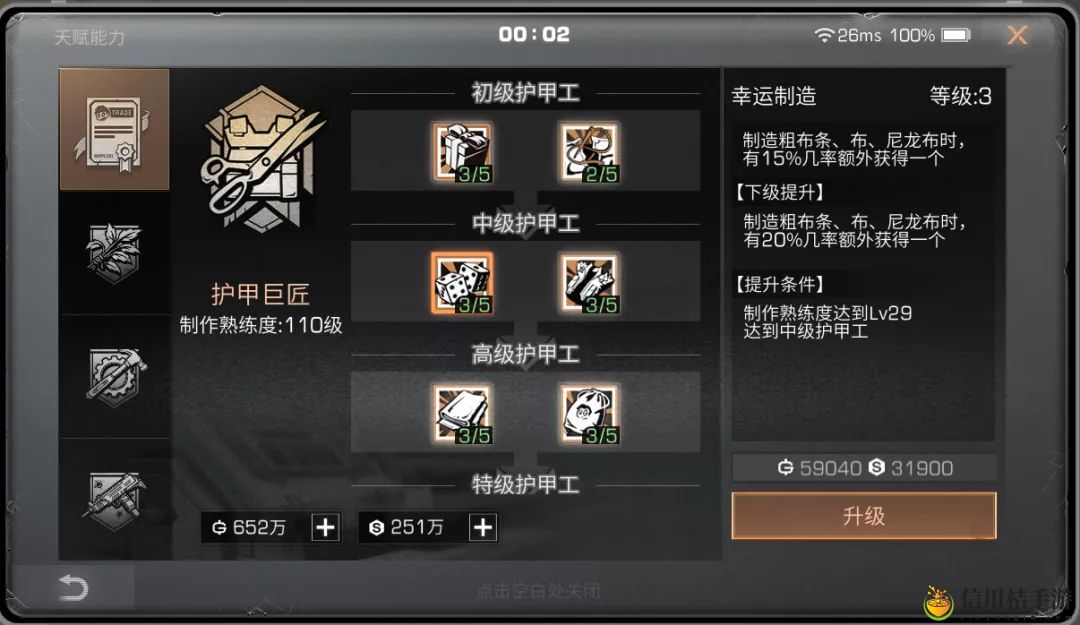Open the submachine gun weapon tab
This screenshot has height=625, width=1080.
[x=114, y=499]
